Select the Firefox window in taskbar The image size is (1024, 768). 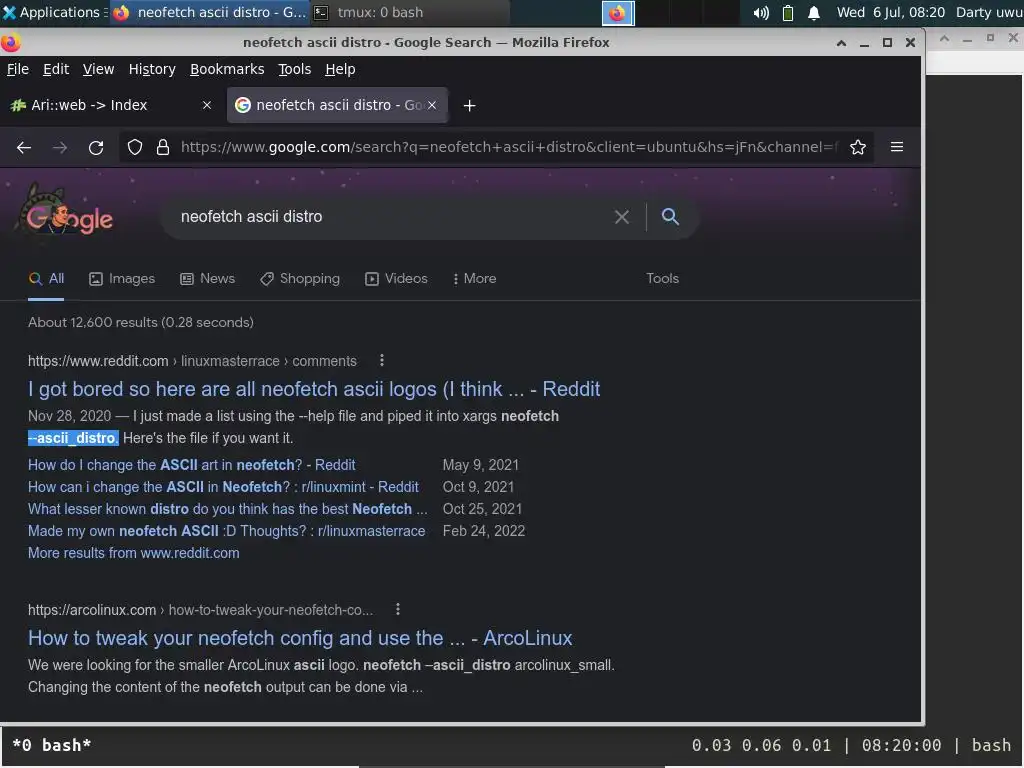pyautogui.click(x=209, y=12)
